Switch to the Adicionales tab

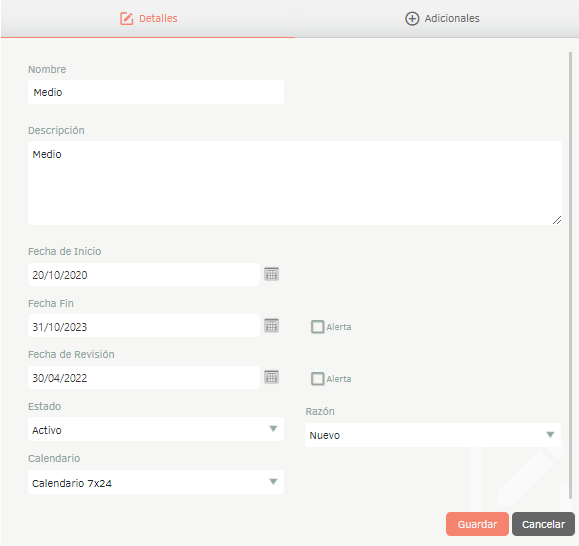(x=442, y=18)
